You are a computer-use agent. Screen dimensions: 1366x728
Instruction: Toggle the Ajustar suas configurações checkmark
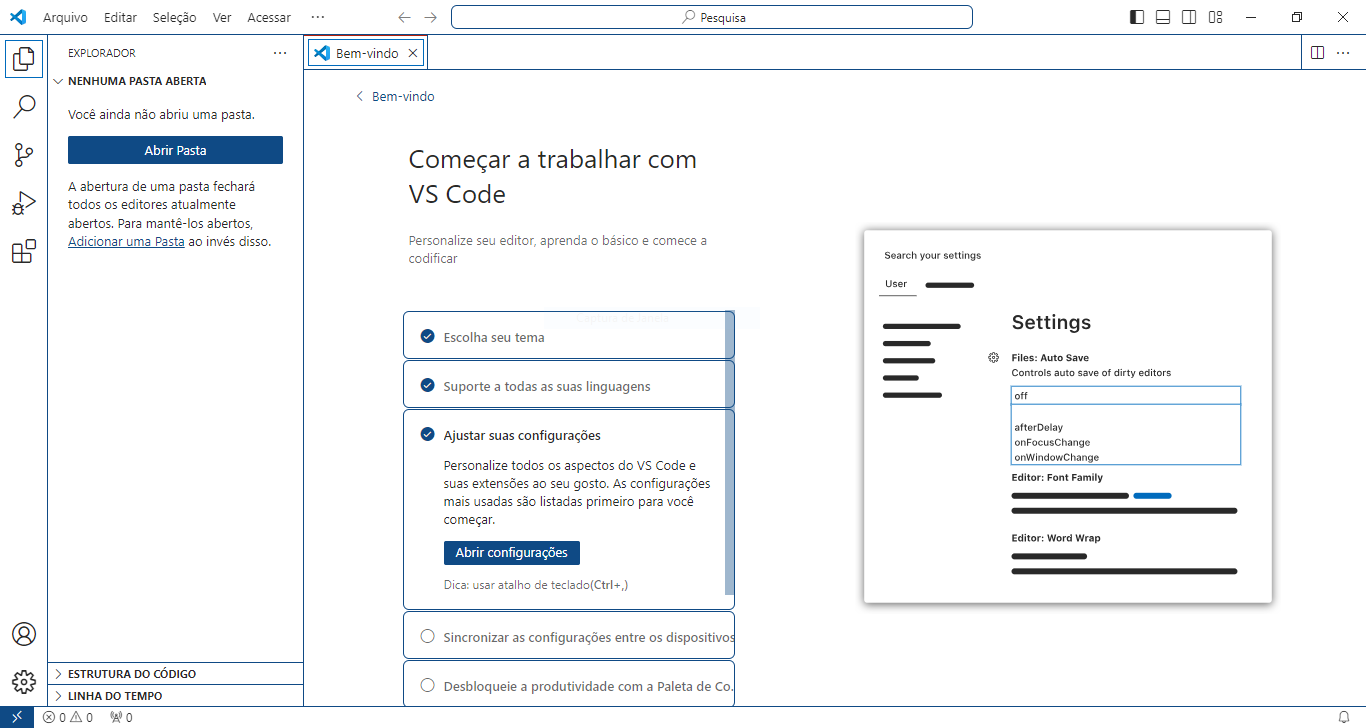tap(428, 434)
